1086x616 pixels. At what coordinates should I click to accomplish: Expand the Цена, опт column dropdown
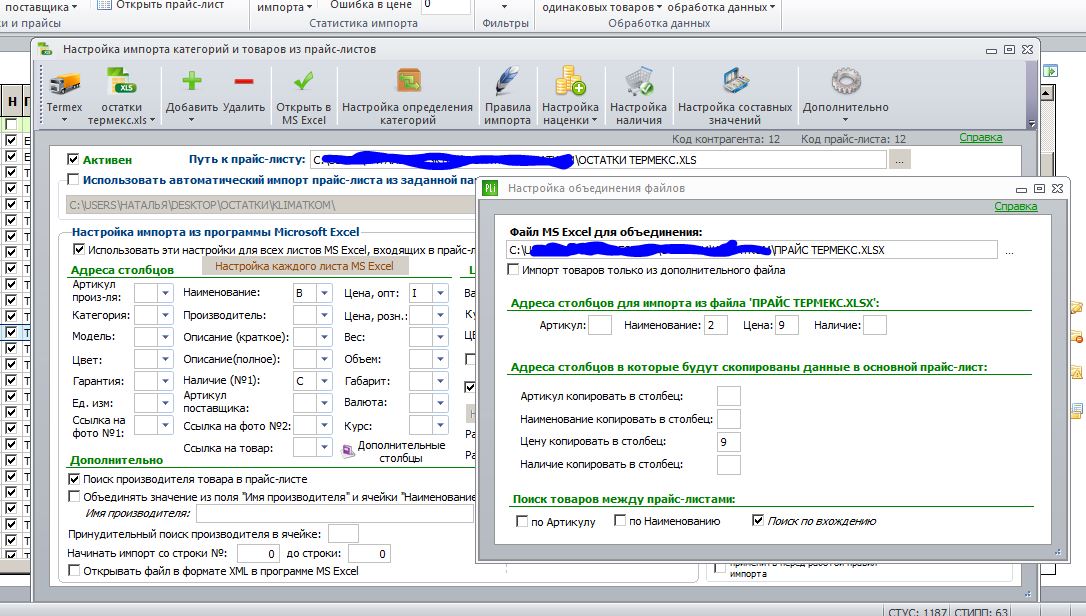coord(440,293)
